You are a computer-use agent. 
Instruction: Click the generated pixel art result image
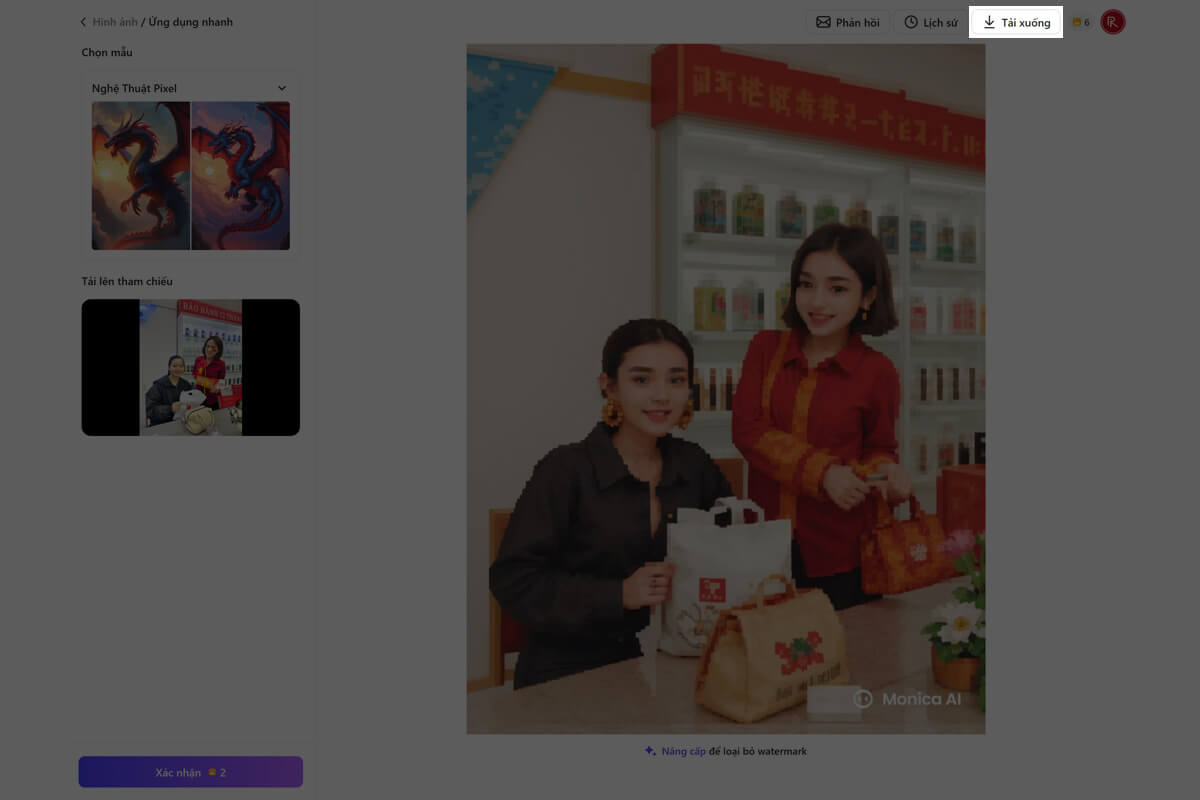coord(725,390)
